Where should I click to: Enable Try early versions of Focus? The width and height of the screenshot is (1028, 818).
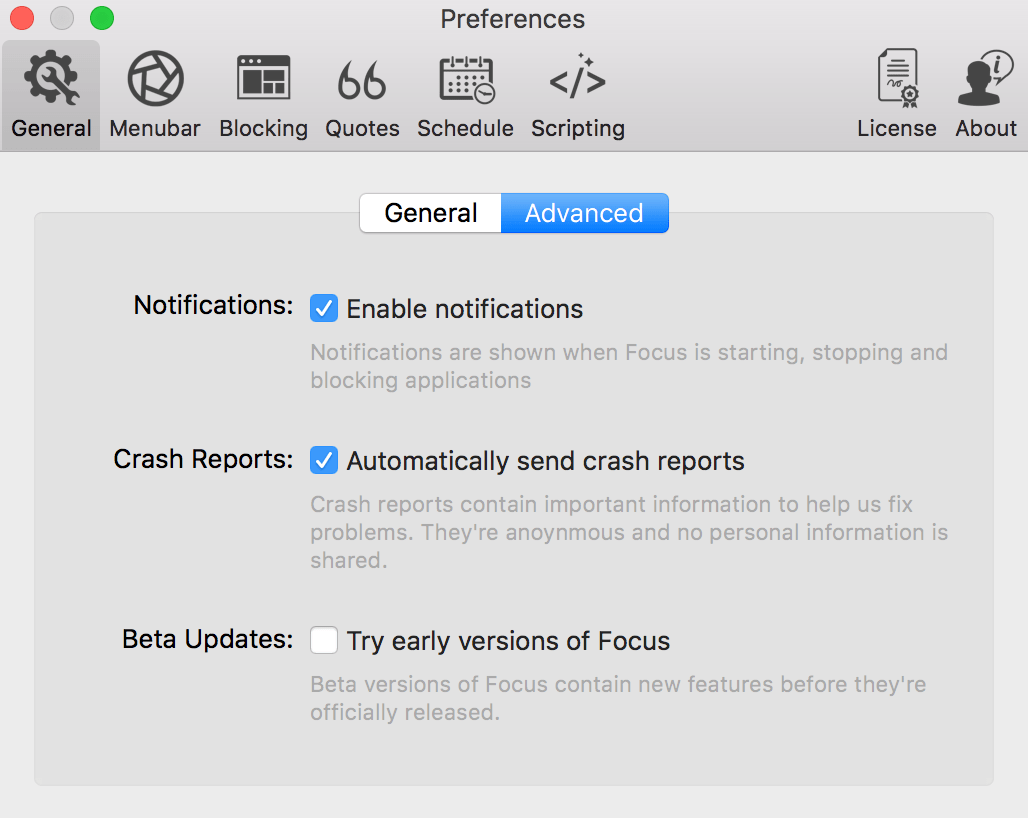coord(324,640)
